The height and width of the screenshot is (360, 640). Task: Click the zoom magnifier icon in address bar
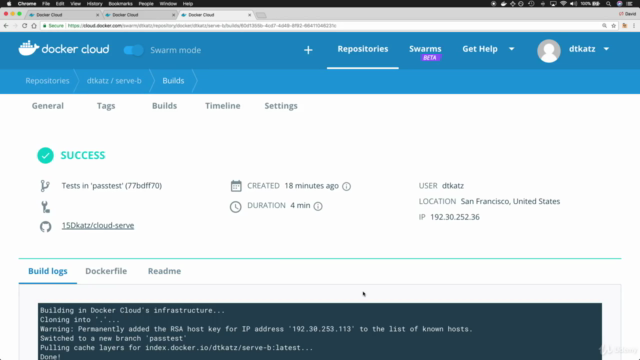(x=604, y=26)
